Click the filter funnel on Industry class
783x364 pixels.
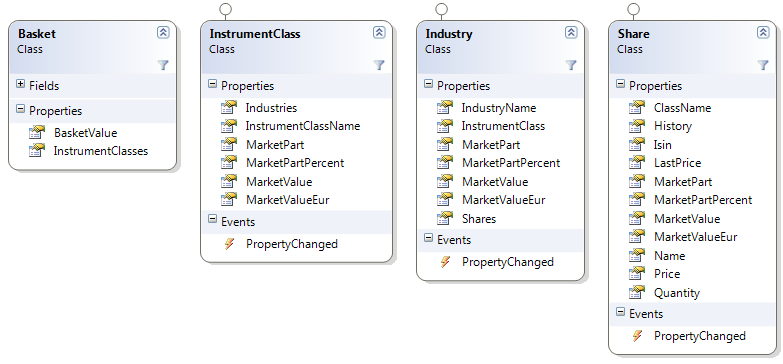click(x=571, y=65)
